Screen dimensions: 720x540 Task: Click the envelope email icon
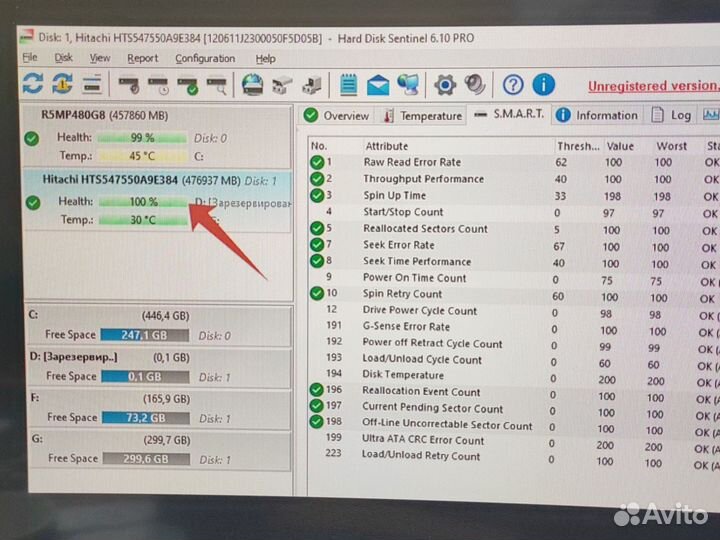pos(378,86)
